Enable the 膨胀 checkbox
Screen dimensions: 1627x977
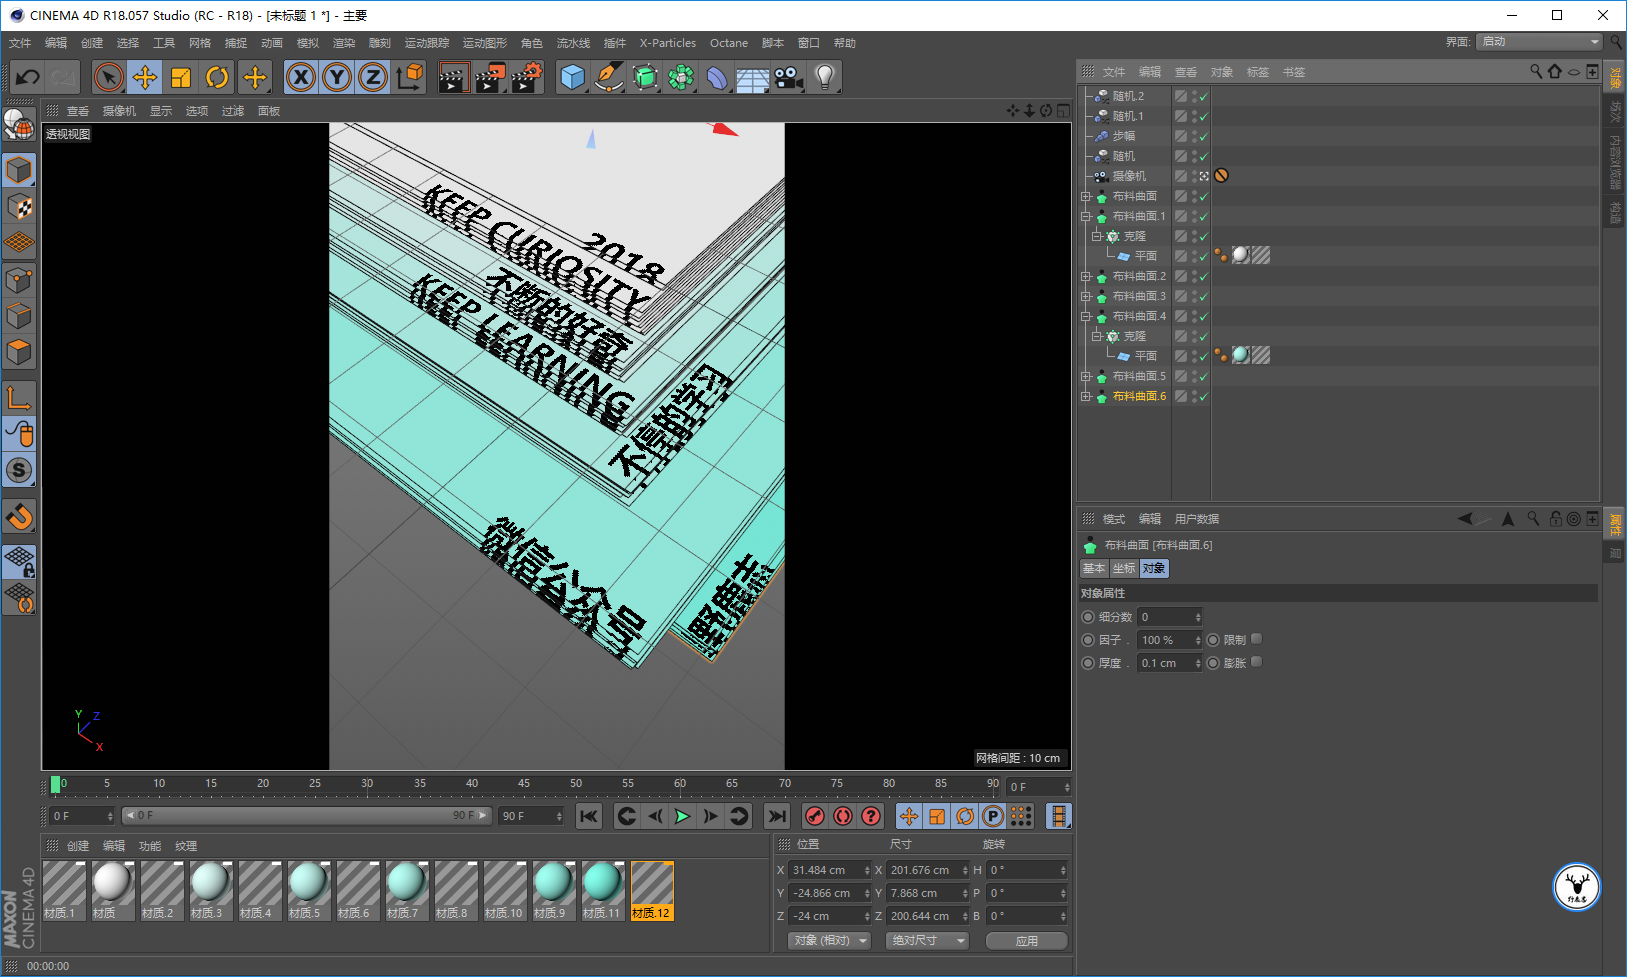(1257, 662)
